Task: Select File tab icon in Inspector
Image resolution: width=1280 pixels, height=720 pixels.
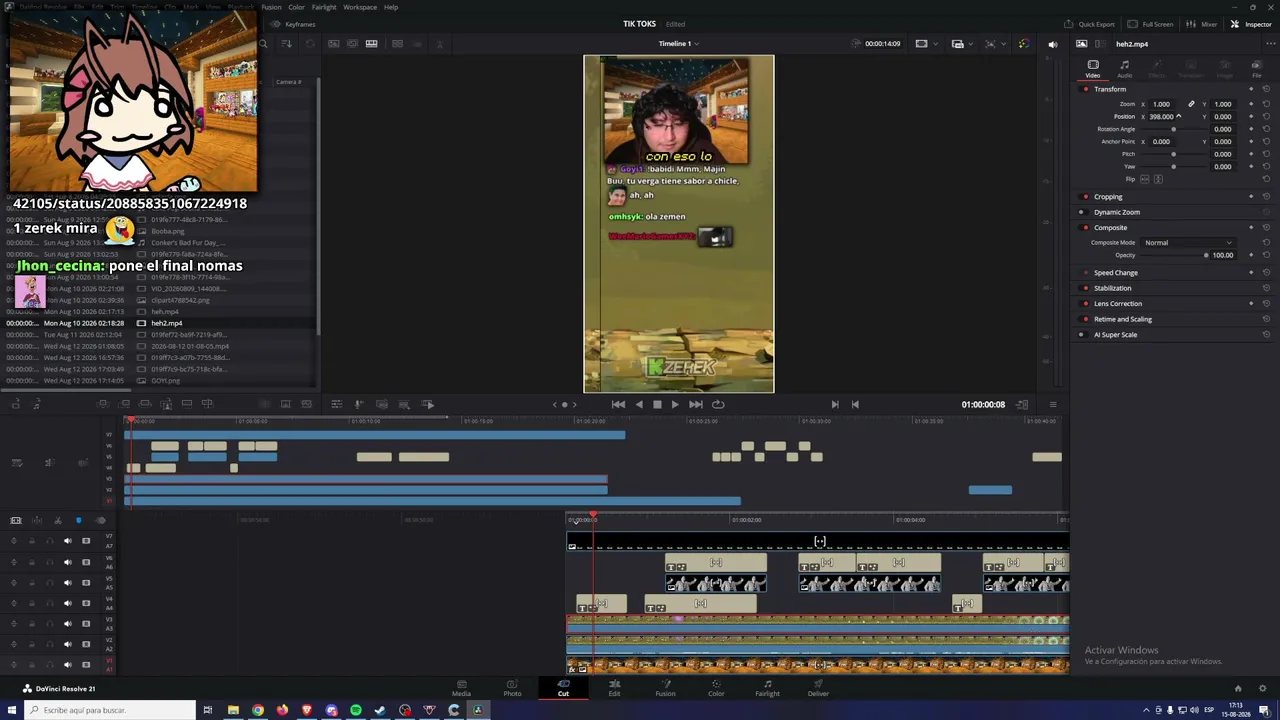Action: [1257, 65]
